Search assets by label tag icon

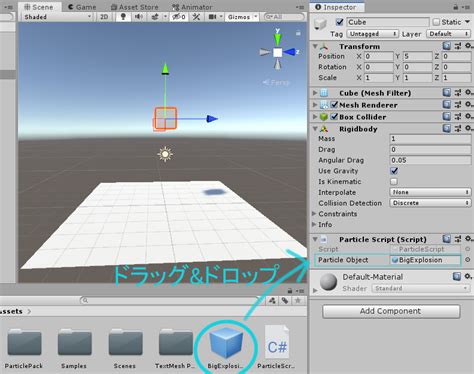(x=285, y=301)
